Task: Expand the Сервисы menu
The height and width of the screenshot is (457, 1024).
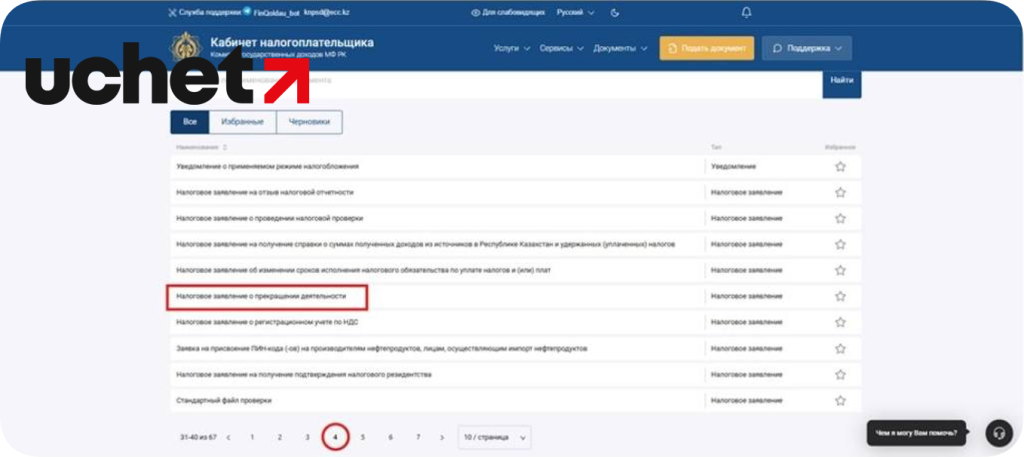Action: (x=562, y=48)
